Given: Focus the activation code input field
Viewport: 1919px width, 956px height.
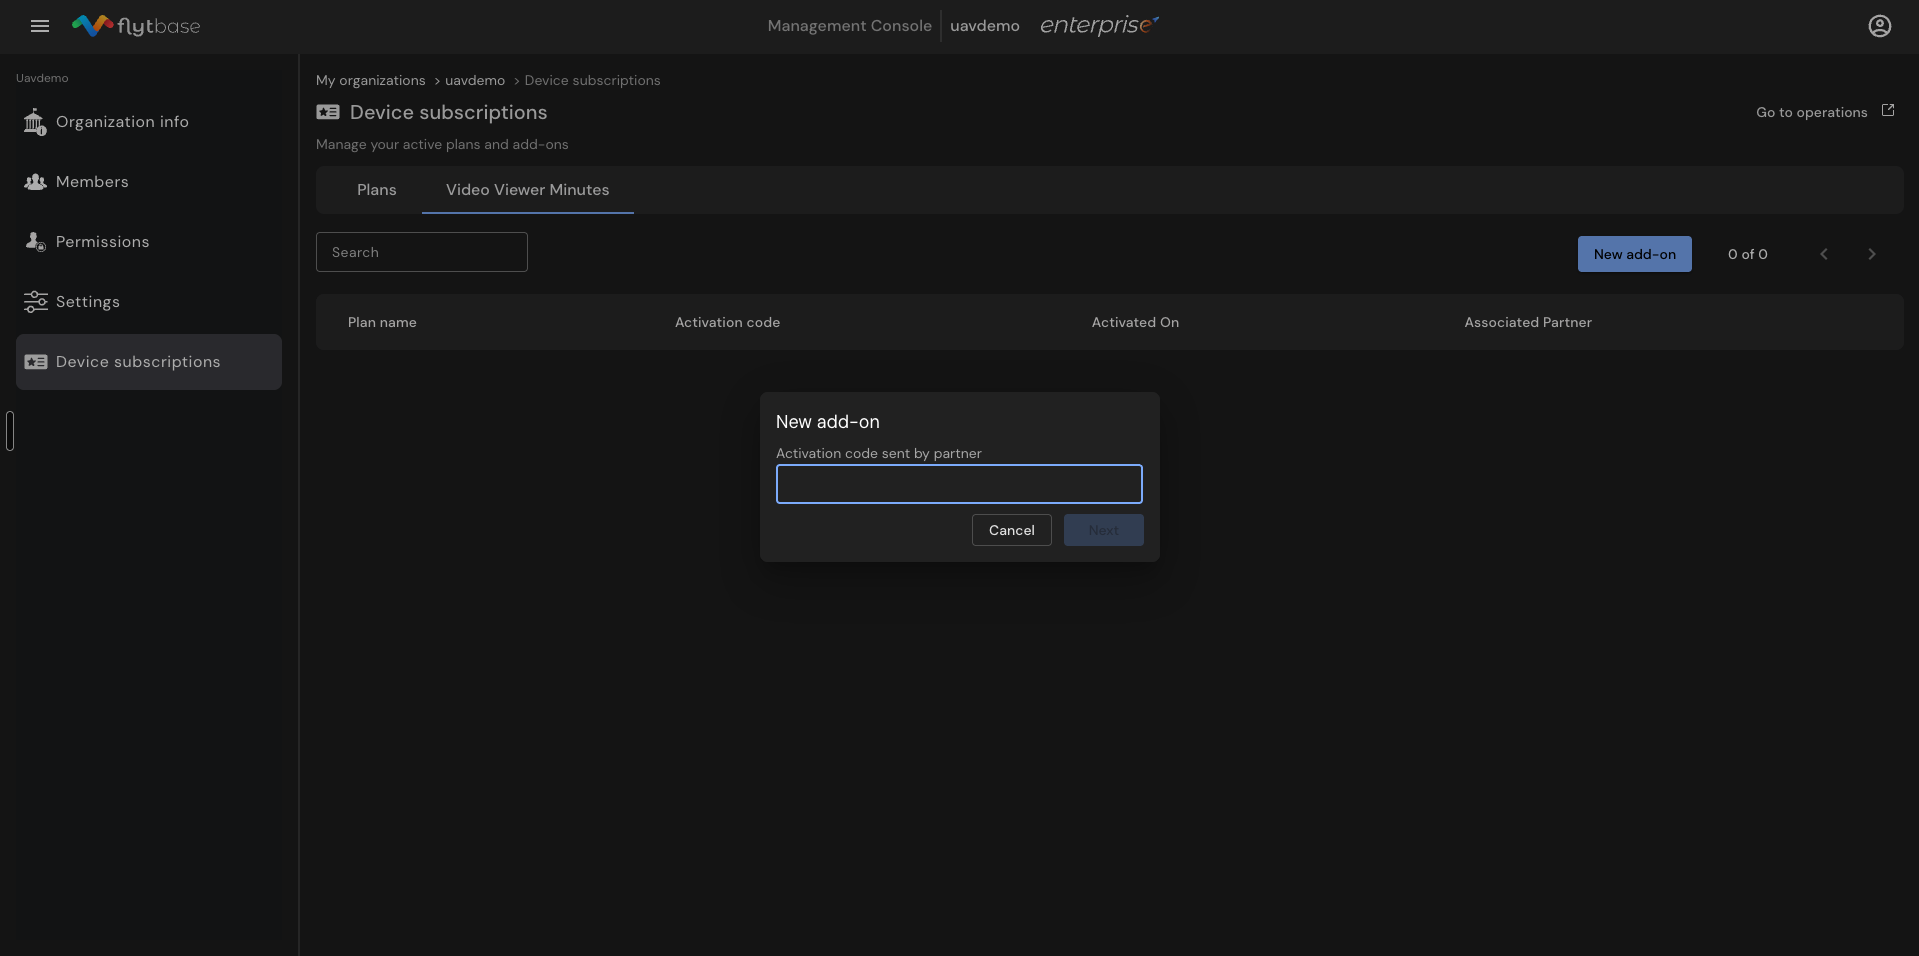Looking at the screenshot, I should pos(959,484).
